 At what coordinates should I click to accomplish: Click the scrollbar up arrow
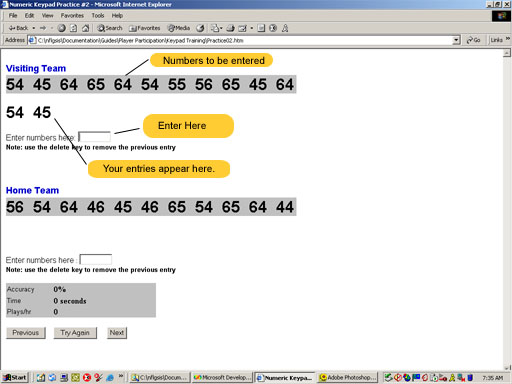pyautogui.click(x=507, y=53)
